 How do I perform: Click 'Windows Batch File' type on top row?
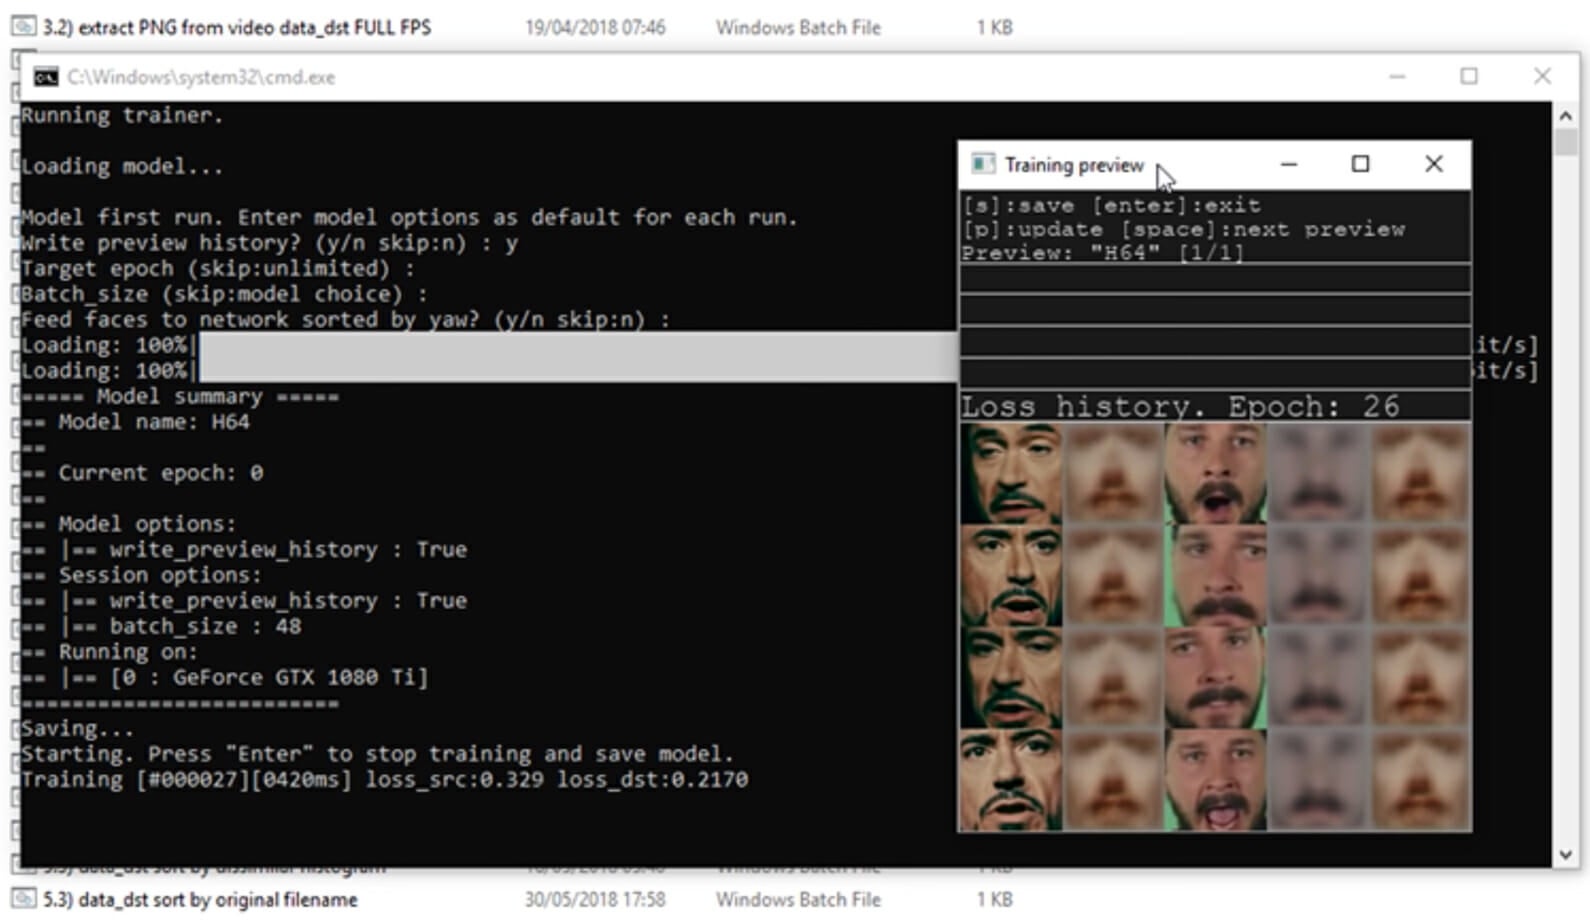click(x=798, y=27)
